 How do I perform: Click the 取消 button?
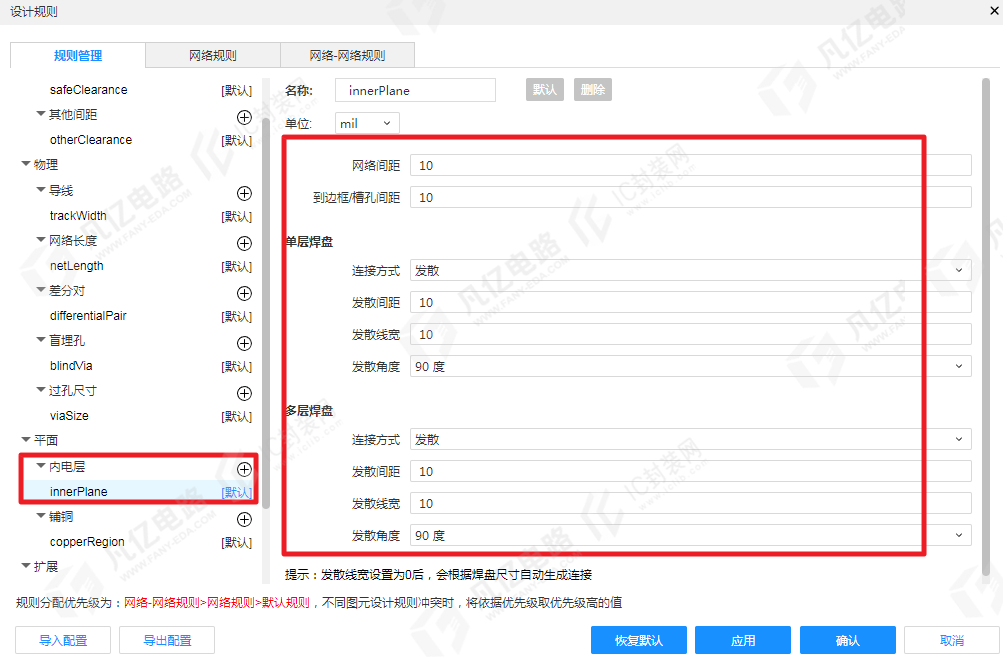tap(952, 640)
